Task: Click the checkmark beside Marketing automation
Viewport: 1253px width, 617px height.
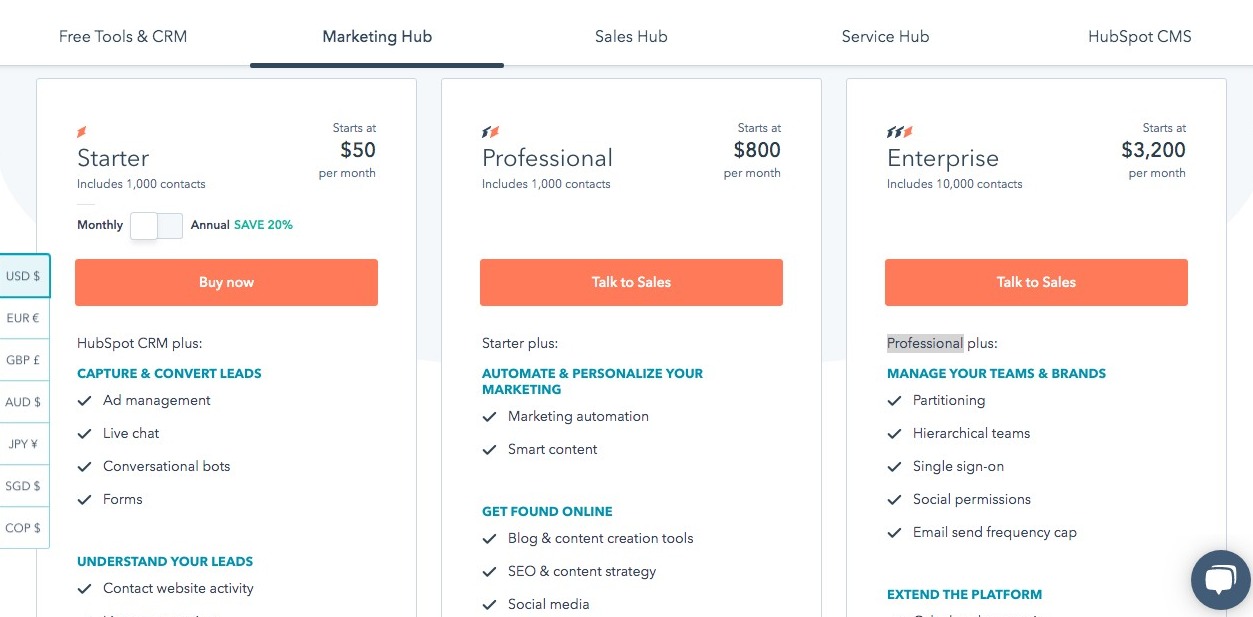Action: click(x=490, y=417)
